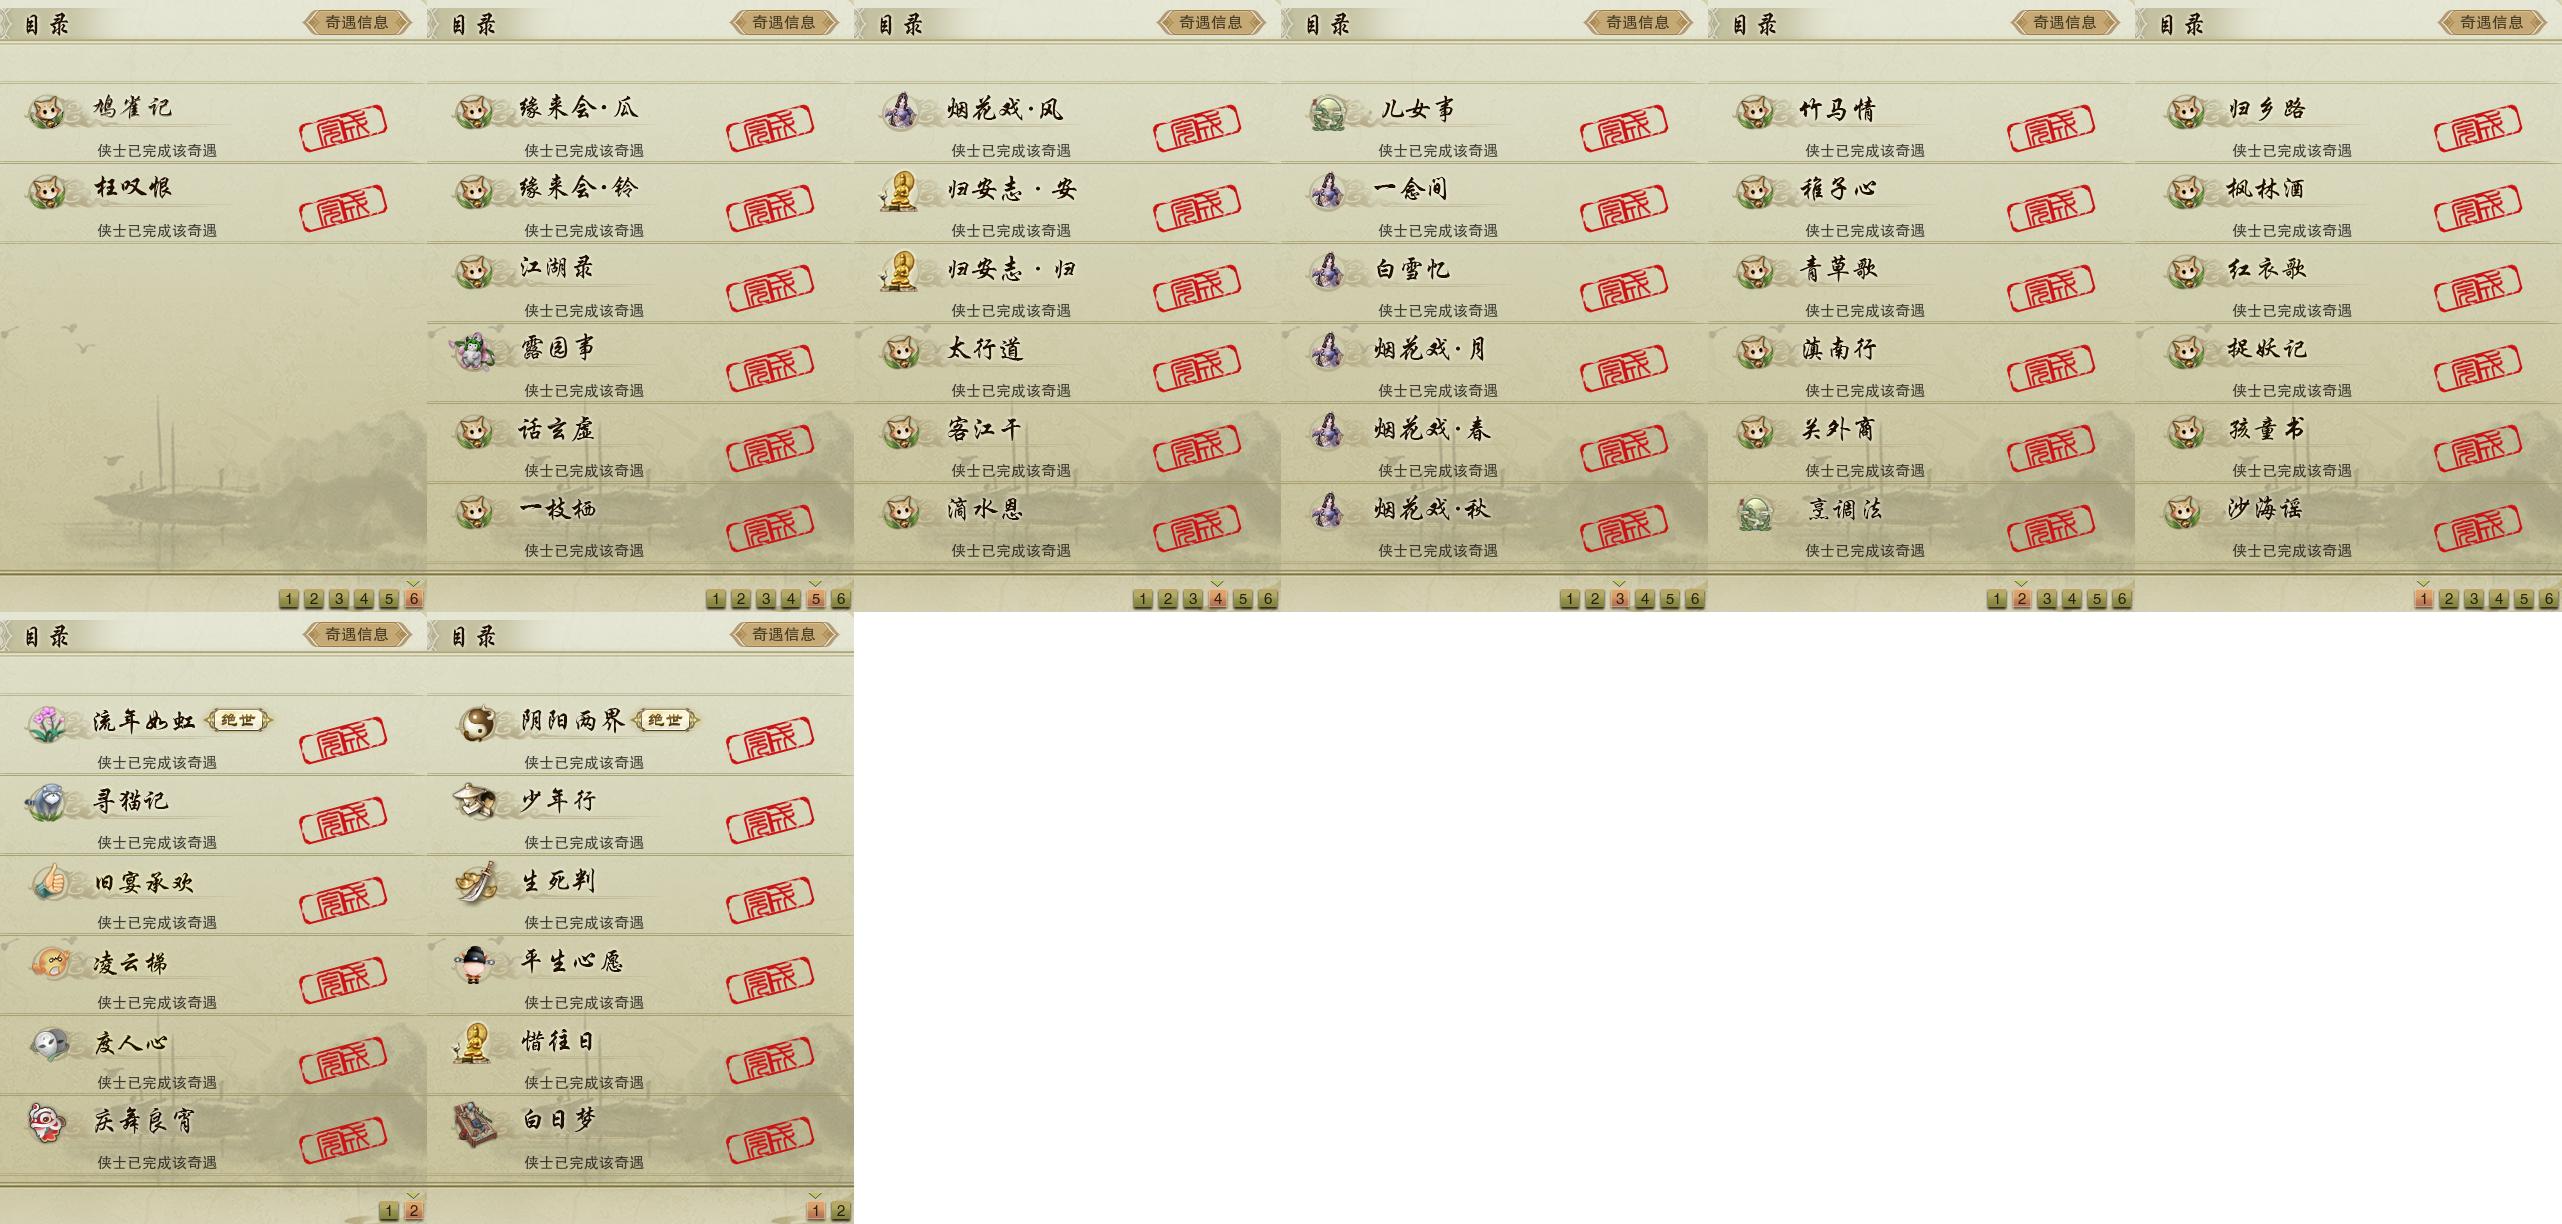The image size is (2562, 1224).
Task: Select the lion dance icon beside 庆舞良宵
Action: point(46,1123)
